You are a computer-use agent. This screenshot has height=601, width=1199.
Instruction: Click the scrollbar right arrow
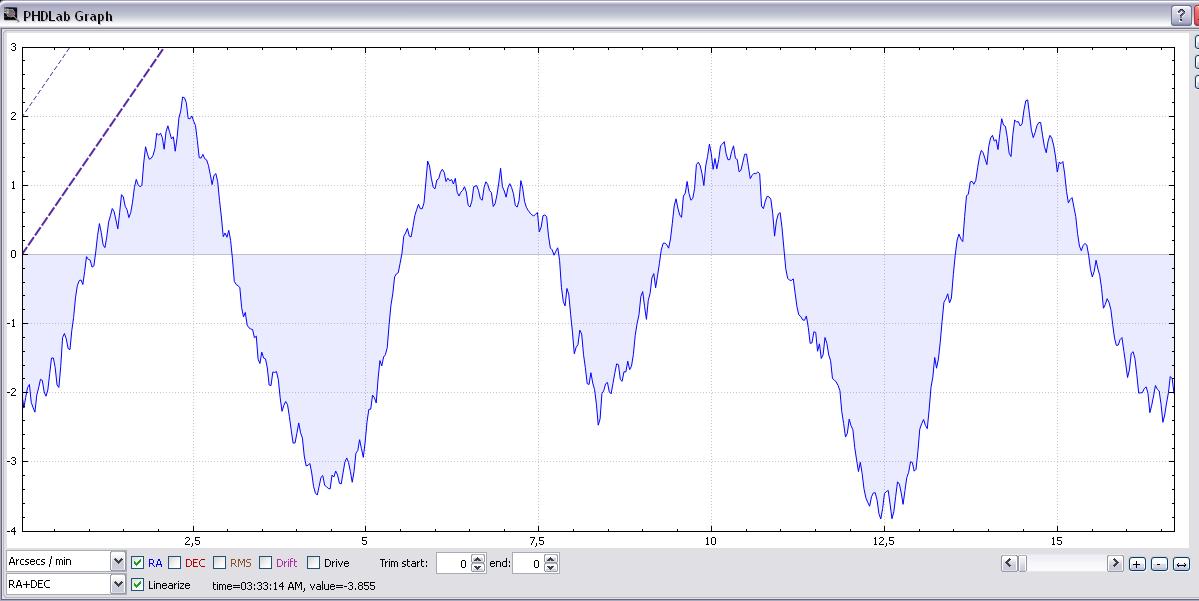tap(1115, 564)
